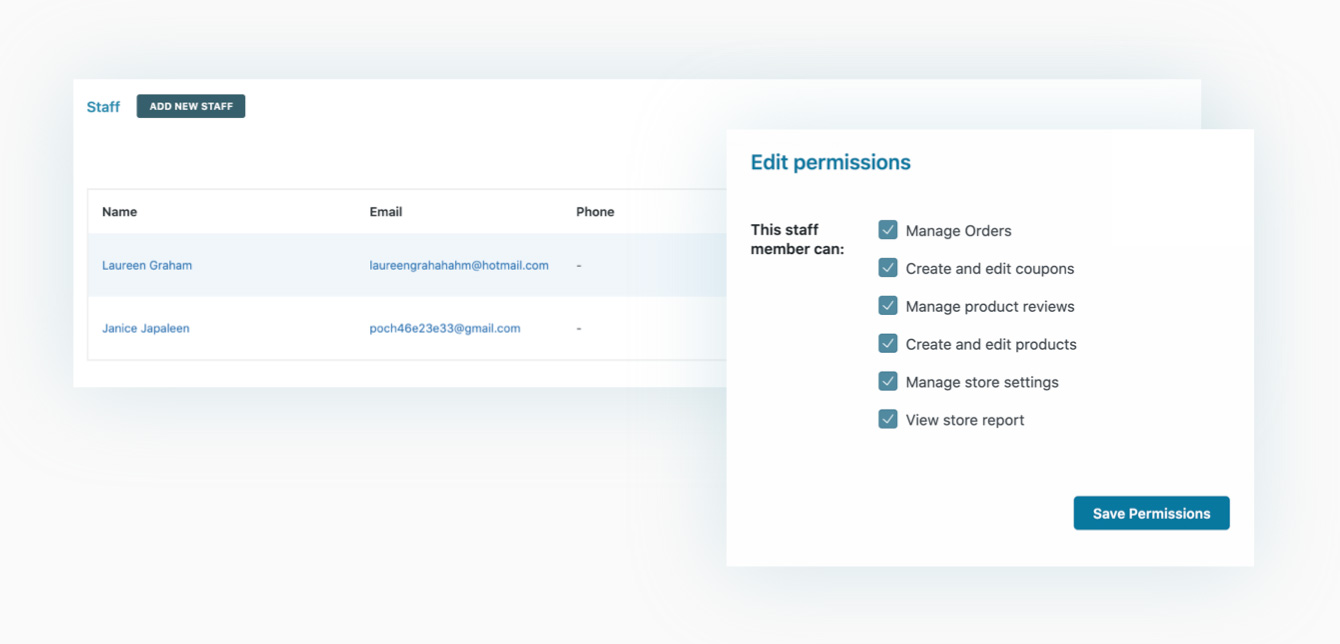Click the Edit permissions title
Image resolution: width=1340 pixels, height=644 pixels.
(831, 162)
